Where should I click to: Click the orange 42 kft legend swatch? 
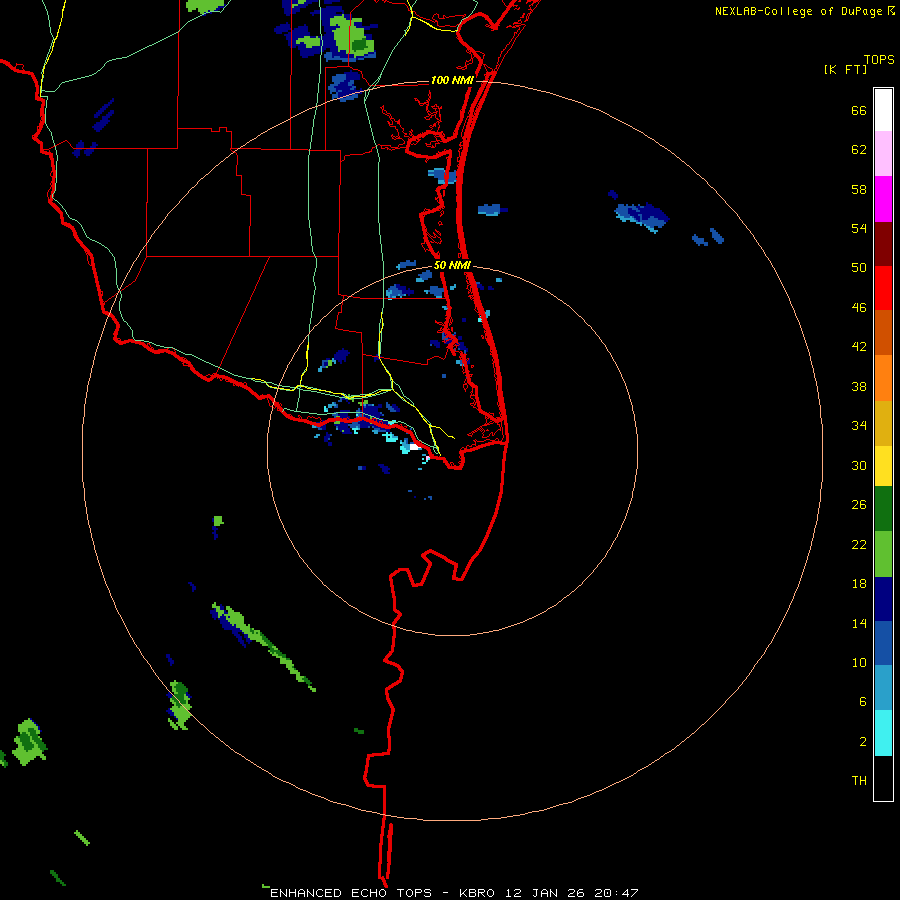883,378
